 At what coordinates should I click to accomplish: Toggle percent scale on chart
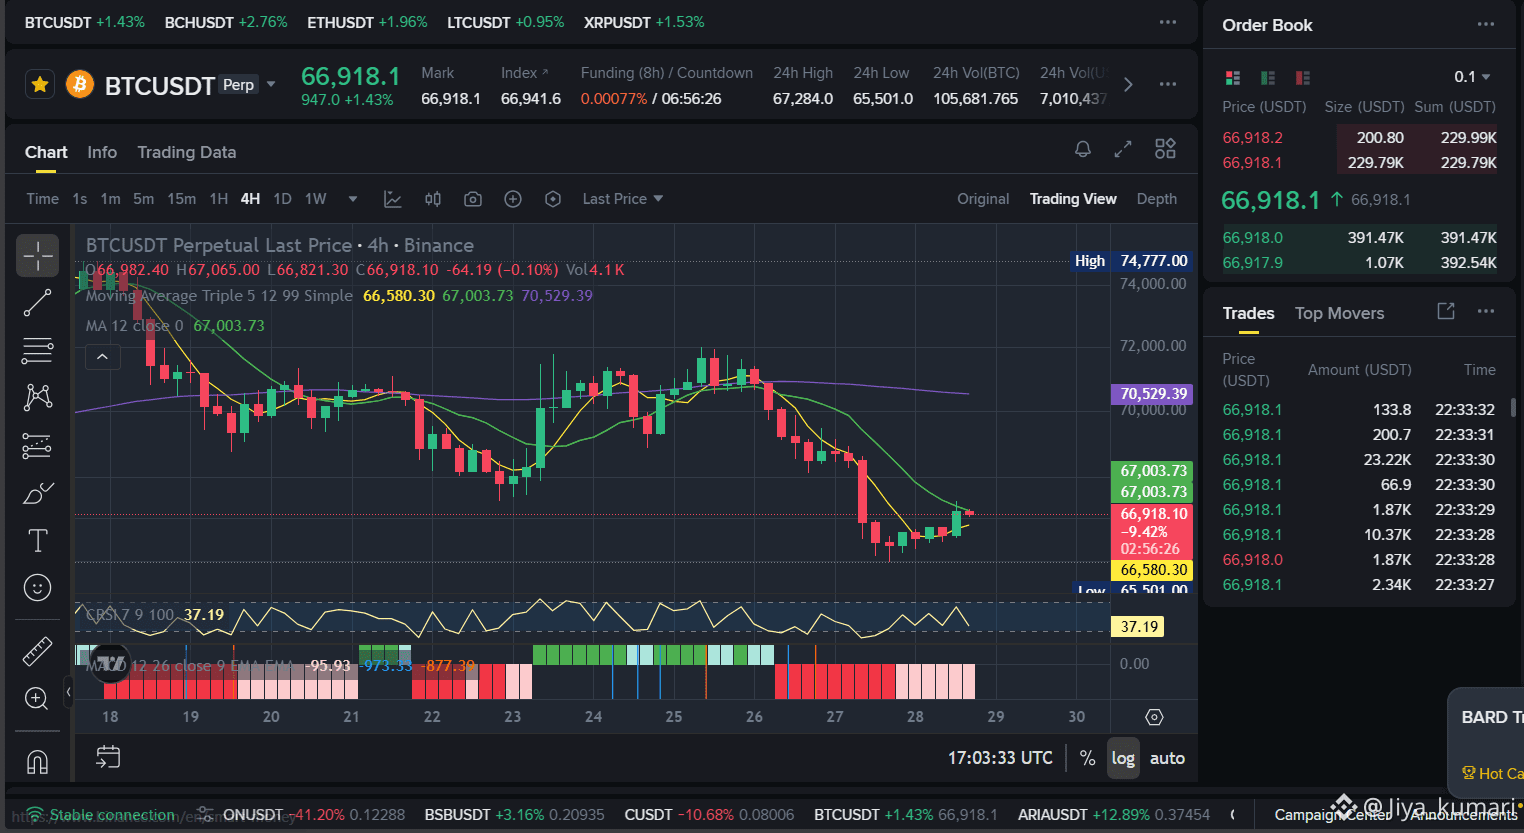click(x=1088, y=758)
